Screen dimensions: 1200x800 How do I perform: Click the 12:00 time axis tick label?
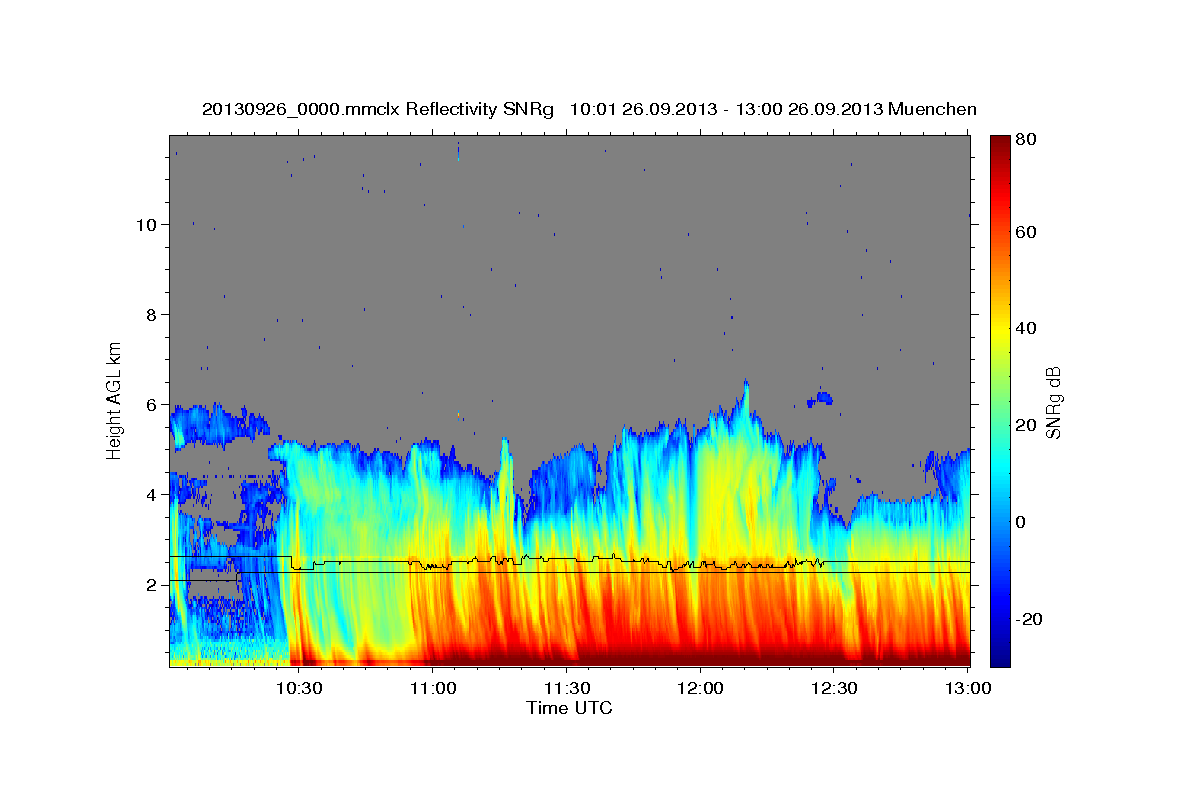click(x=700, y=688)
